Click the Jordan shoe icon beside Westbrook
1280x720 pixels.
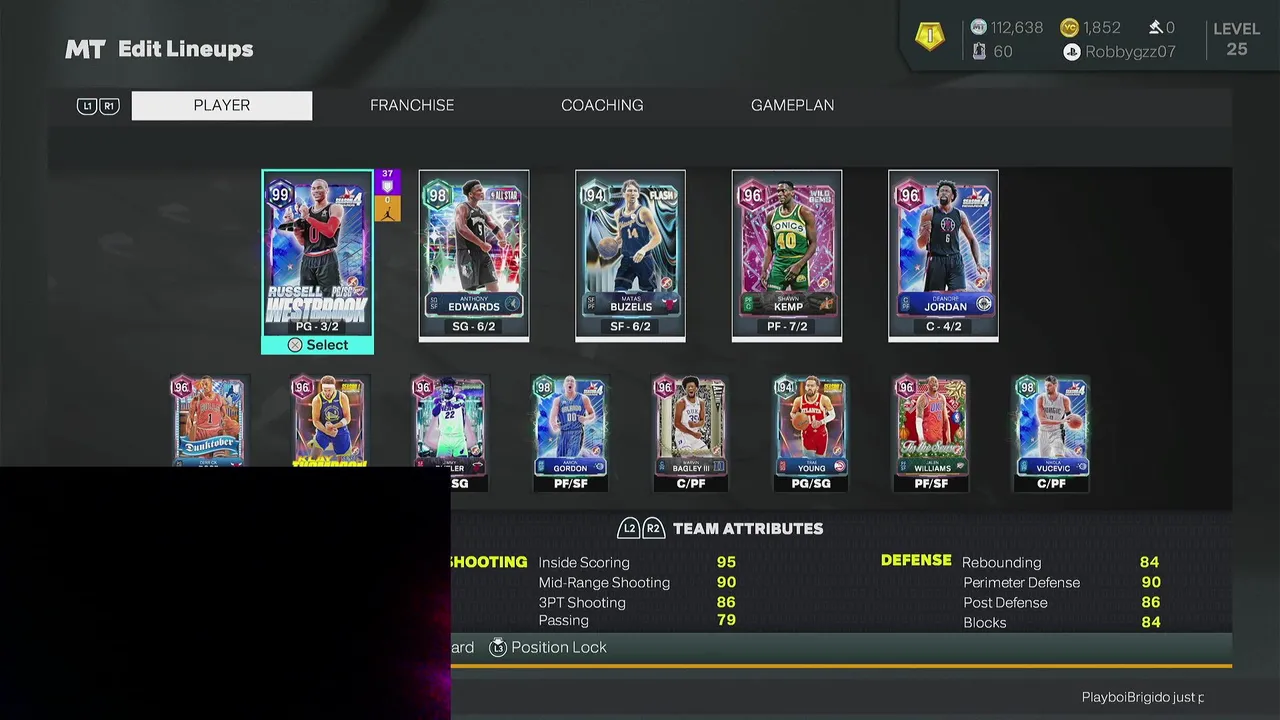pyautogui.click(x=387, y=210)
